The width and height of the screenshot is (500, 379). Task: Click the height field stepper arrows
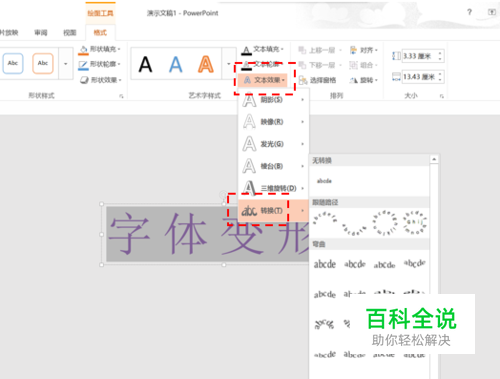(440, 56)
